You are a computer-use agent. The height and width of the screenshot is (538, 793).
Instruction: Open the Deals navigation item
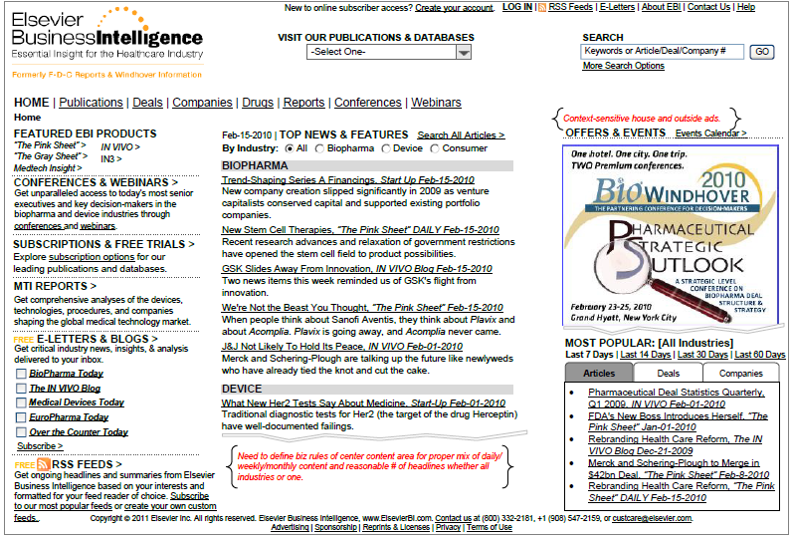point(148,103)
